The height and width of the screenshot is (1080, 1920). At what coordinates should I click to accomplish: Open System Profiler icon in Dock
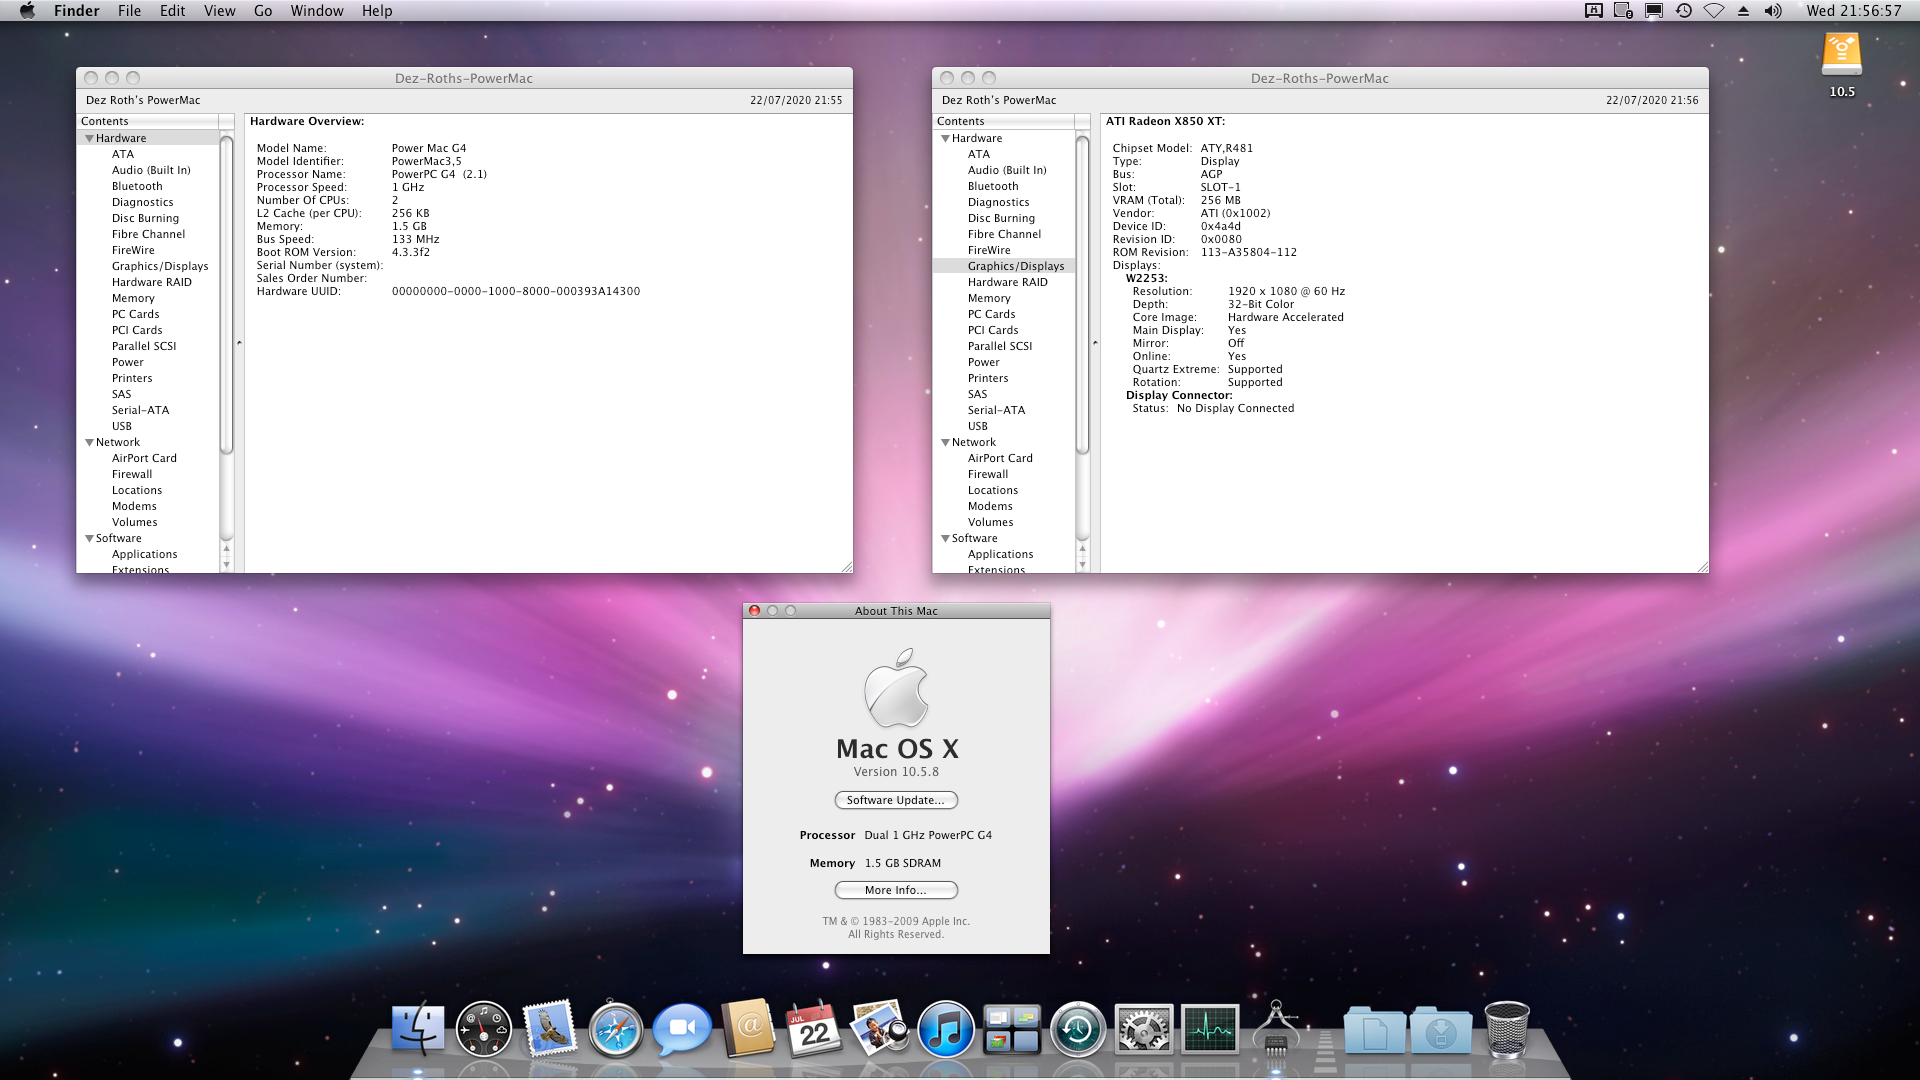coord(1276,1028)
